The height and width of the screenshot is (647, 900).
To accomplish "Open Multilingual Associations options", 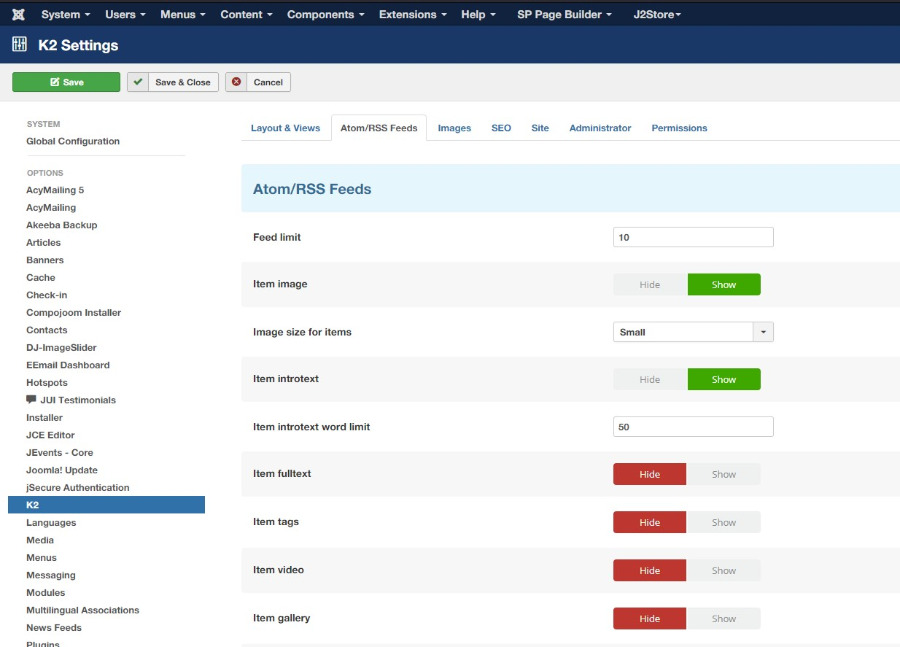I will (83, 610).
